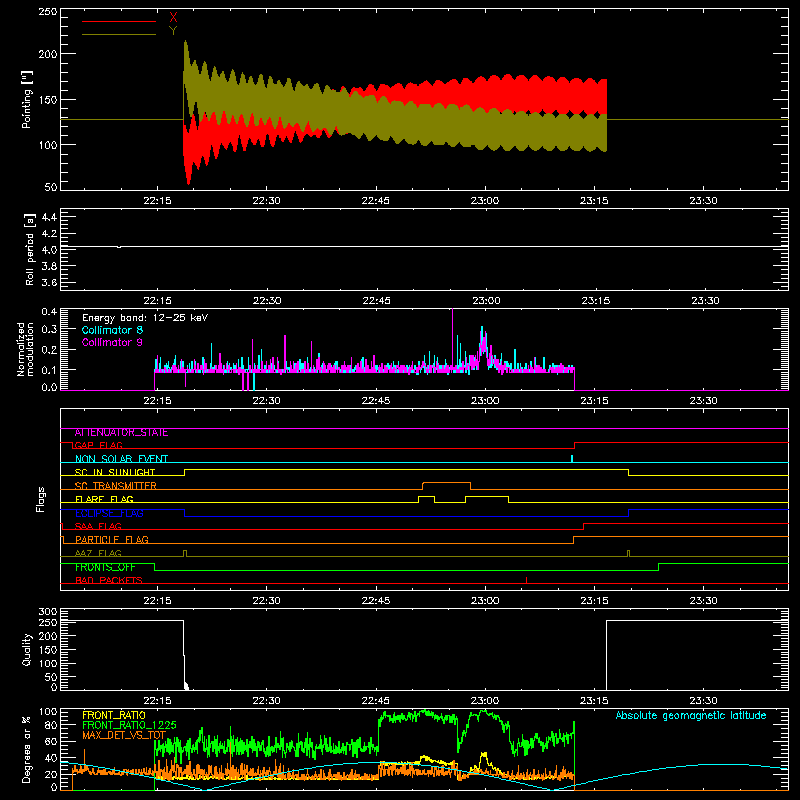Click the Flags axis title
Screen dimensions: 800x800
click(40, 499)
